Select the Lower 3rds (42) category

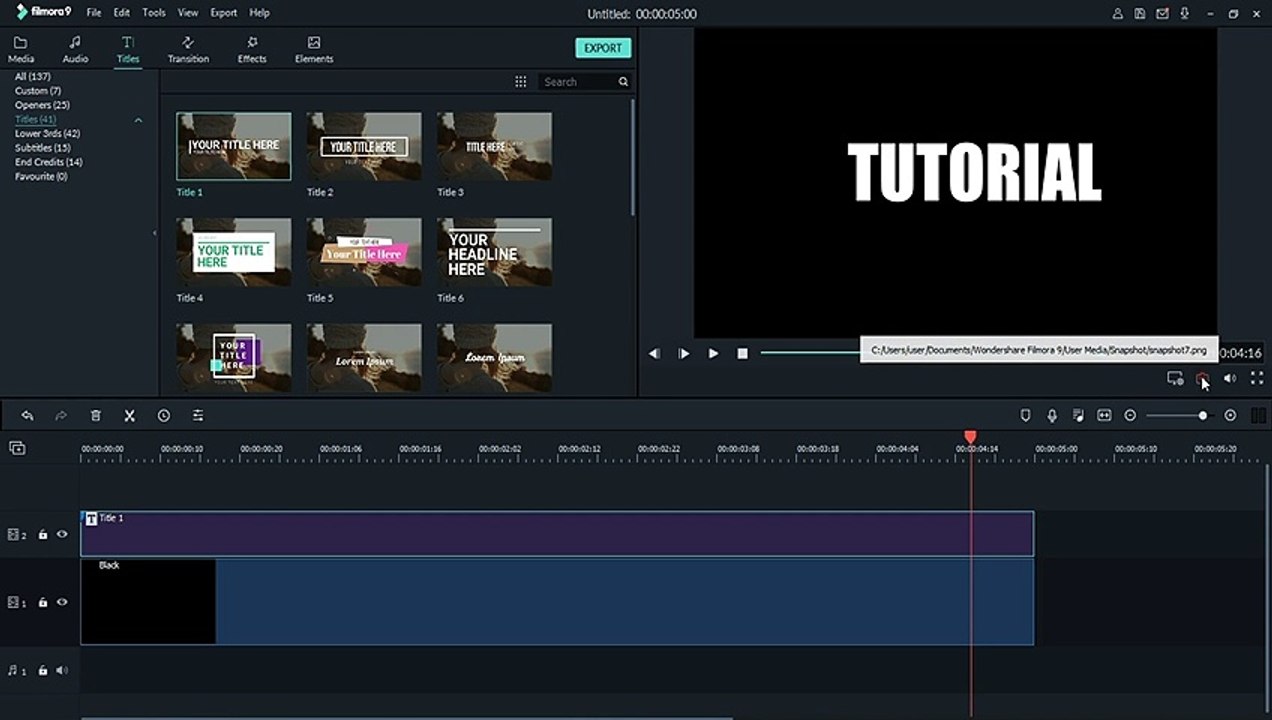tap(47, 133)
